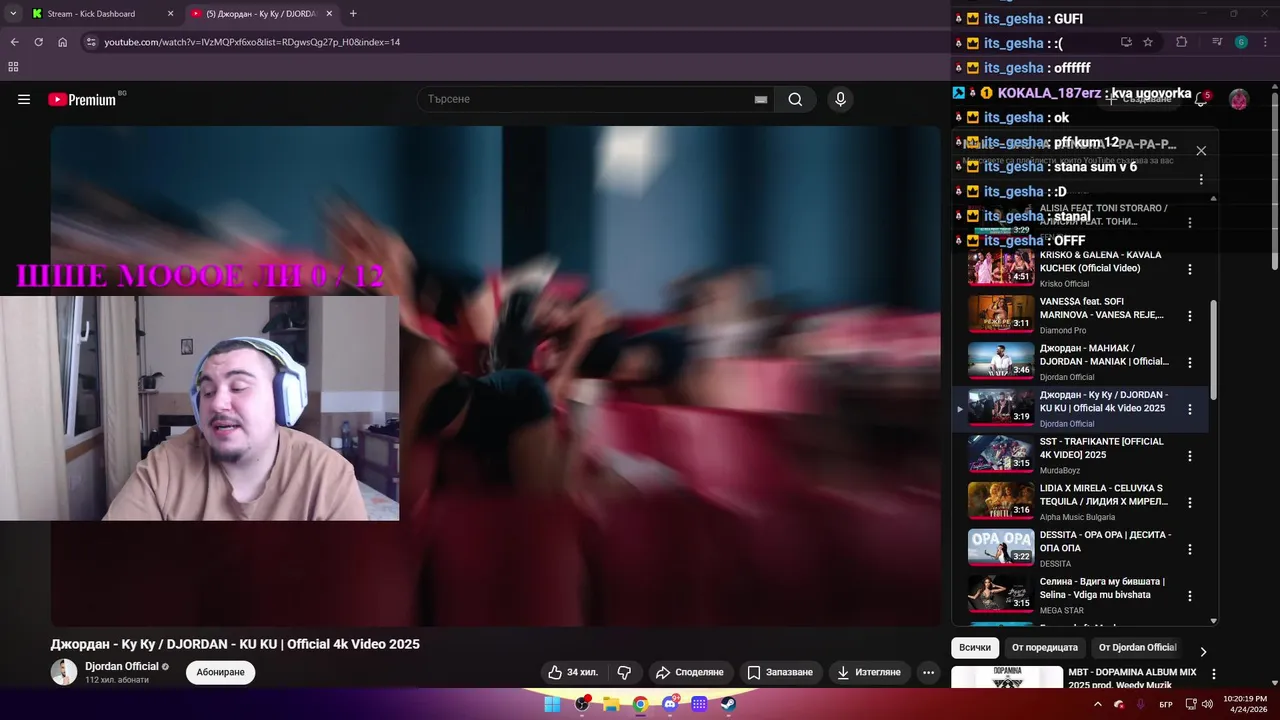The height and width of the screenshot is (720, 1280).
Task: Select the От Djordan Official filter chip
Action: pyautogui.click(x=1137, y=647)
